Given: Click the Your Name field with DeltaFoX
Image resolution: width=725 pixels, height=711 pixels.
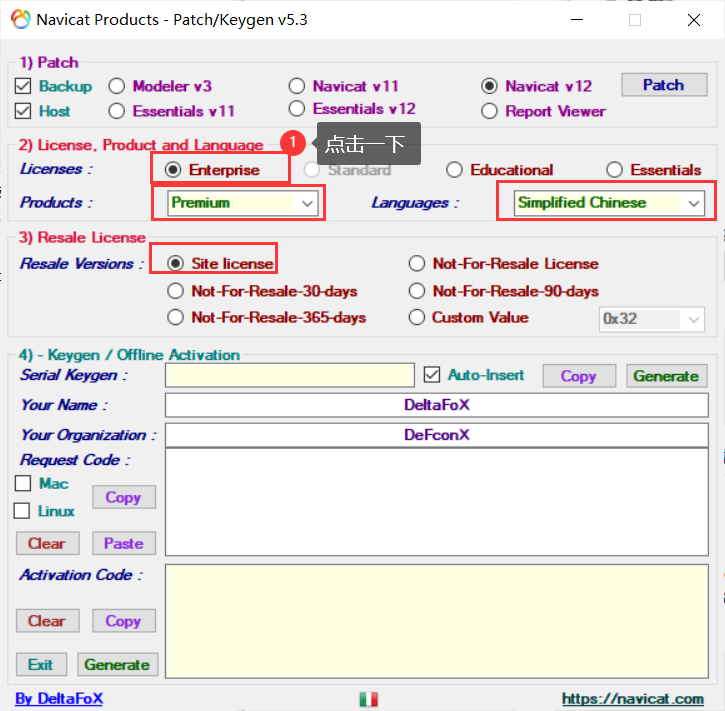Looking at the screenshot, I should pos(436,405).
